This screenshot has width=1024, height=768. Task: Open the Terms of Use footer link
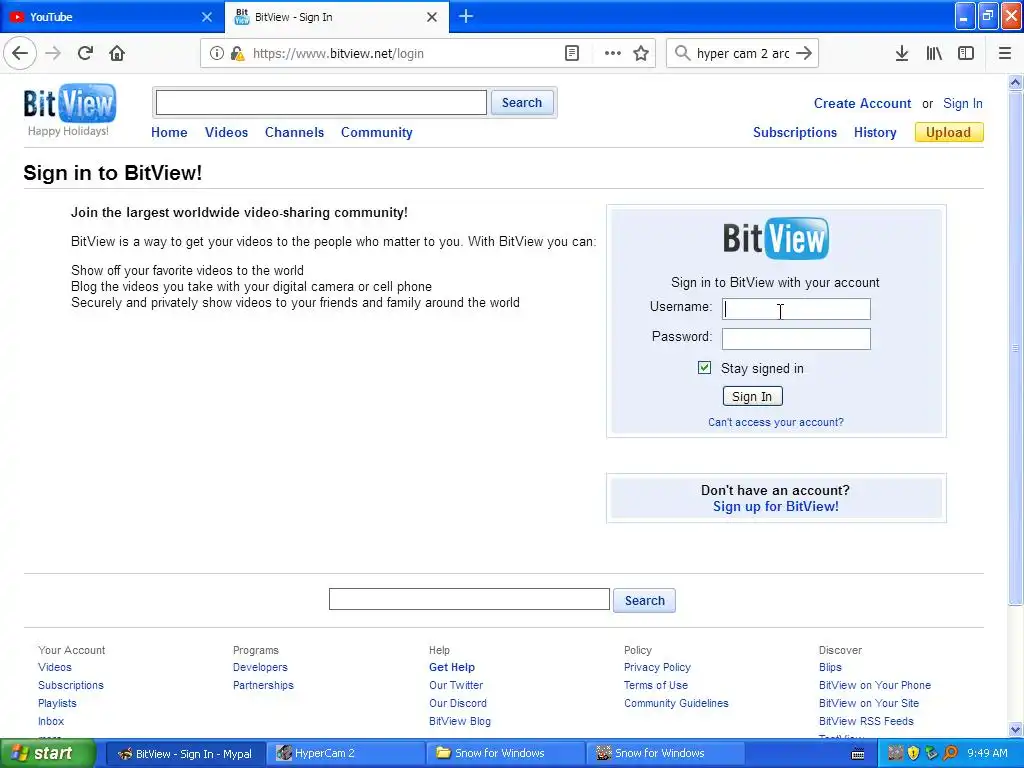point(656,685)
